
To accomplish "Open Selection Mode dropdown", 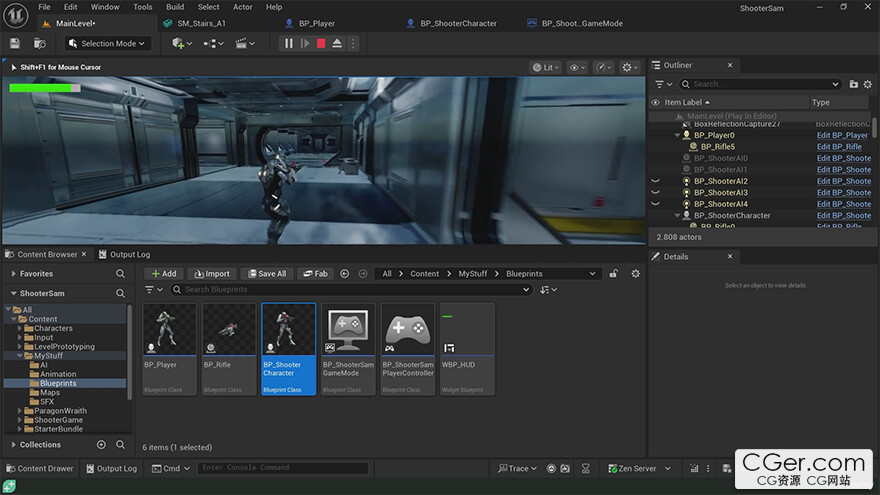I will [x=107, y=43].
